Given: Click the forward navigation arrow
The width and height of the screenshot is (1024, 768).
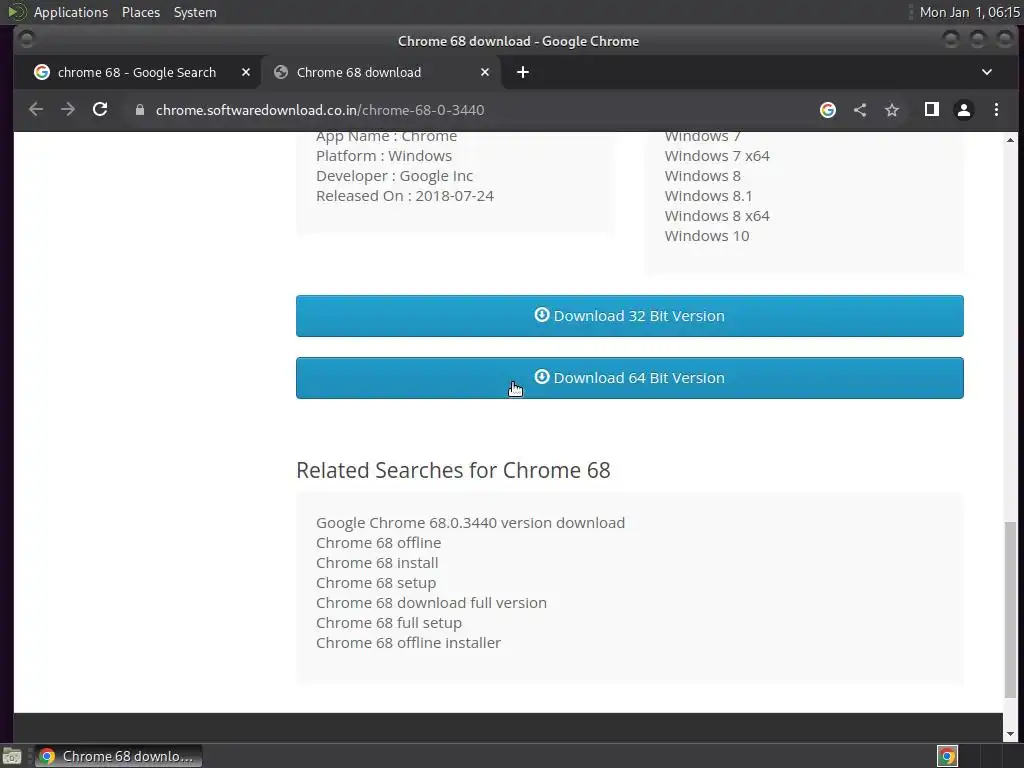Looking at the screenshot, I should 68,110.
